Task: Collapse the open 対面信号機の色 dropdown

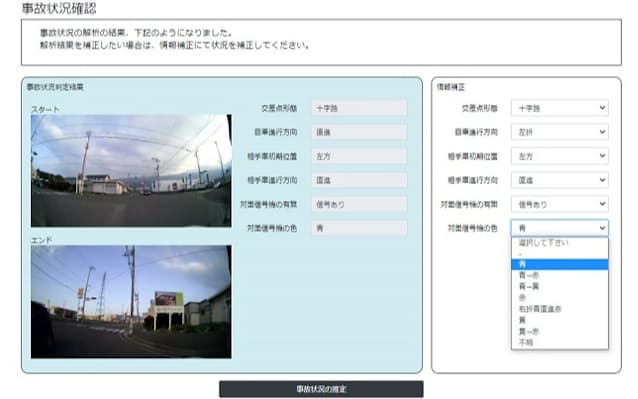Action: click(x=559, y=228)
